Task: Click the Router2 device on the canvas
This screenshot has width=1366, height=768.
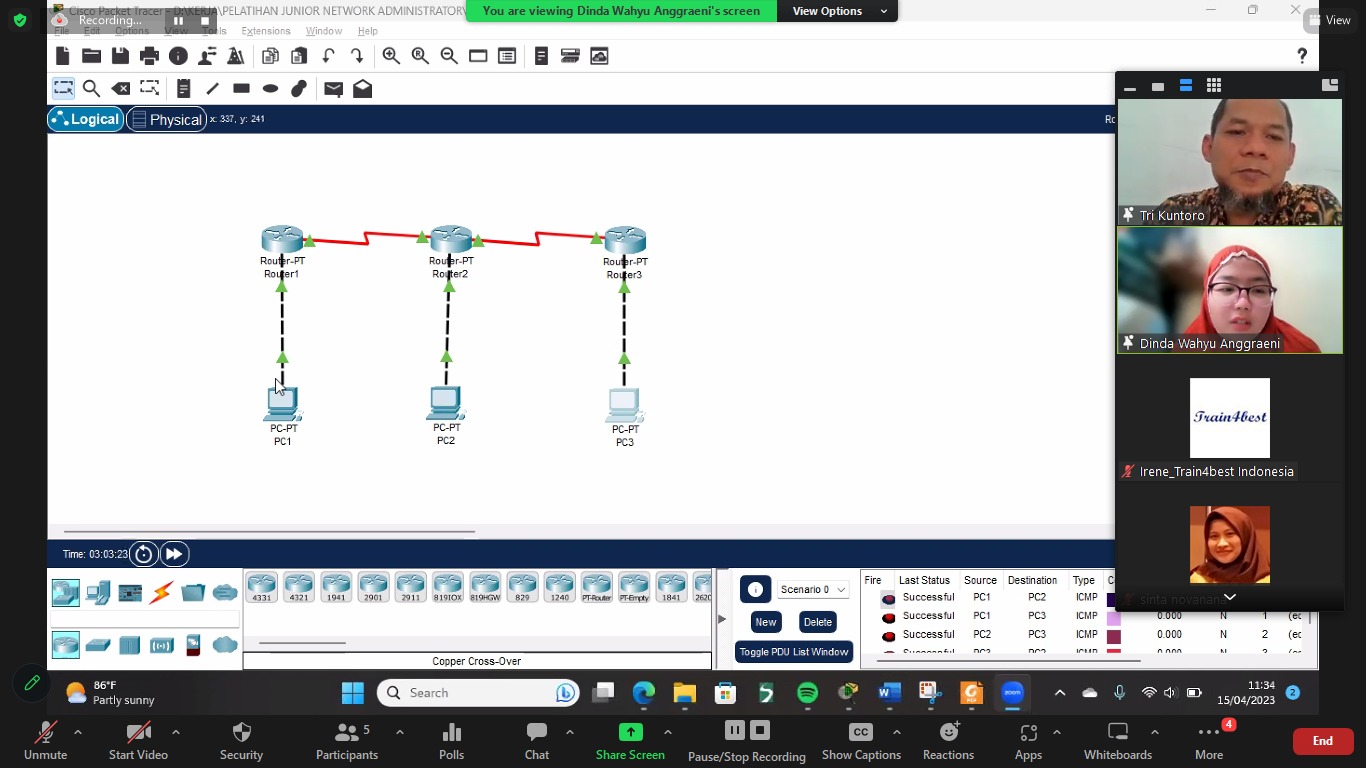Action: [x=451, y=241]
